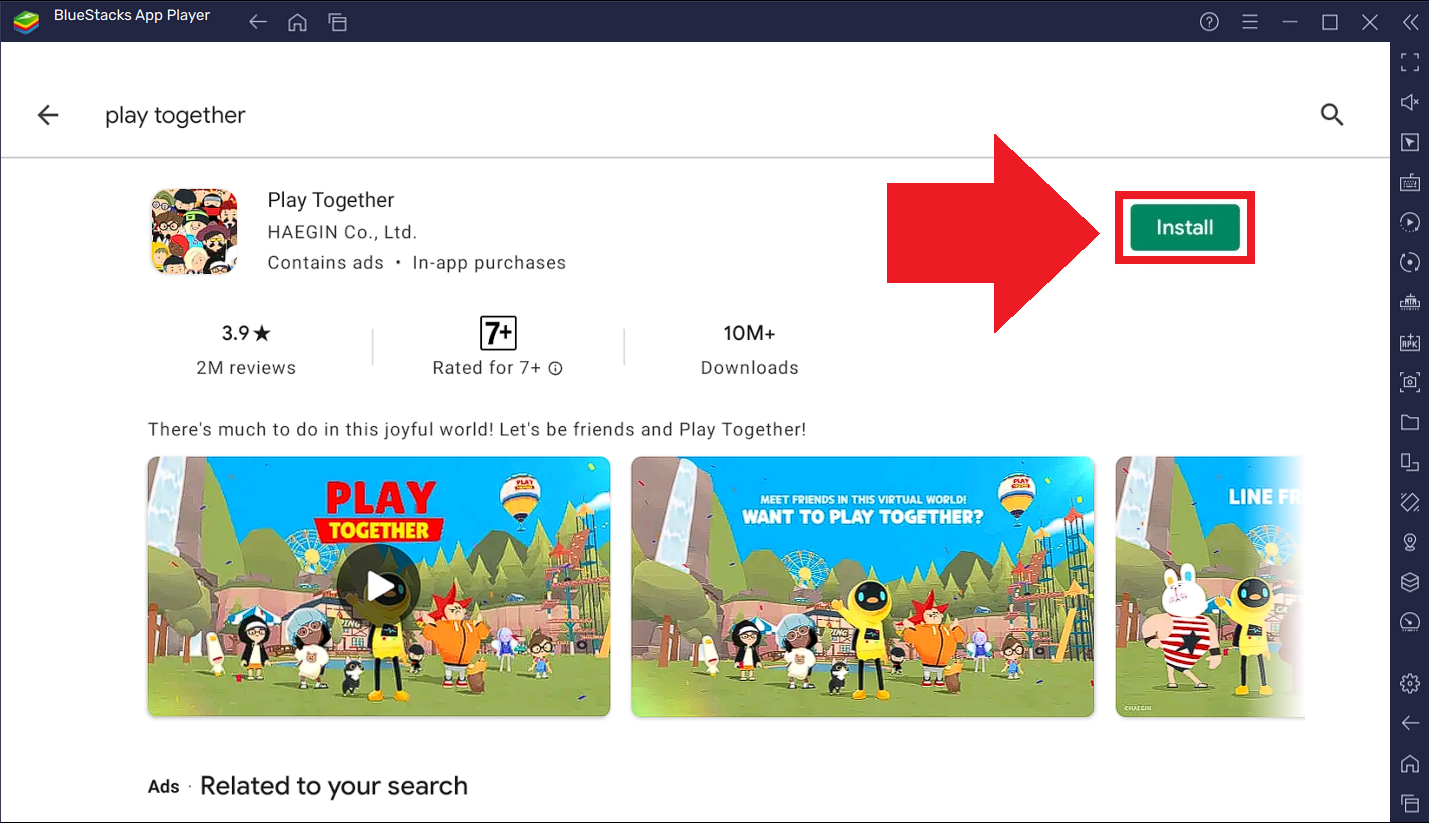Open the BlueStacks settings gear
The image size is (1429, 823).
point(1410,683)
